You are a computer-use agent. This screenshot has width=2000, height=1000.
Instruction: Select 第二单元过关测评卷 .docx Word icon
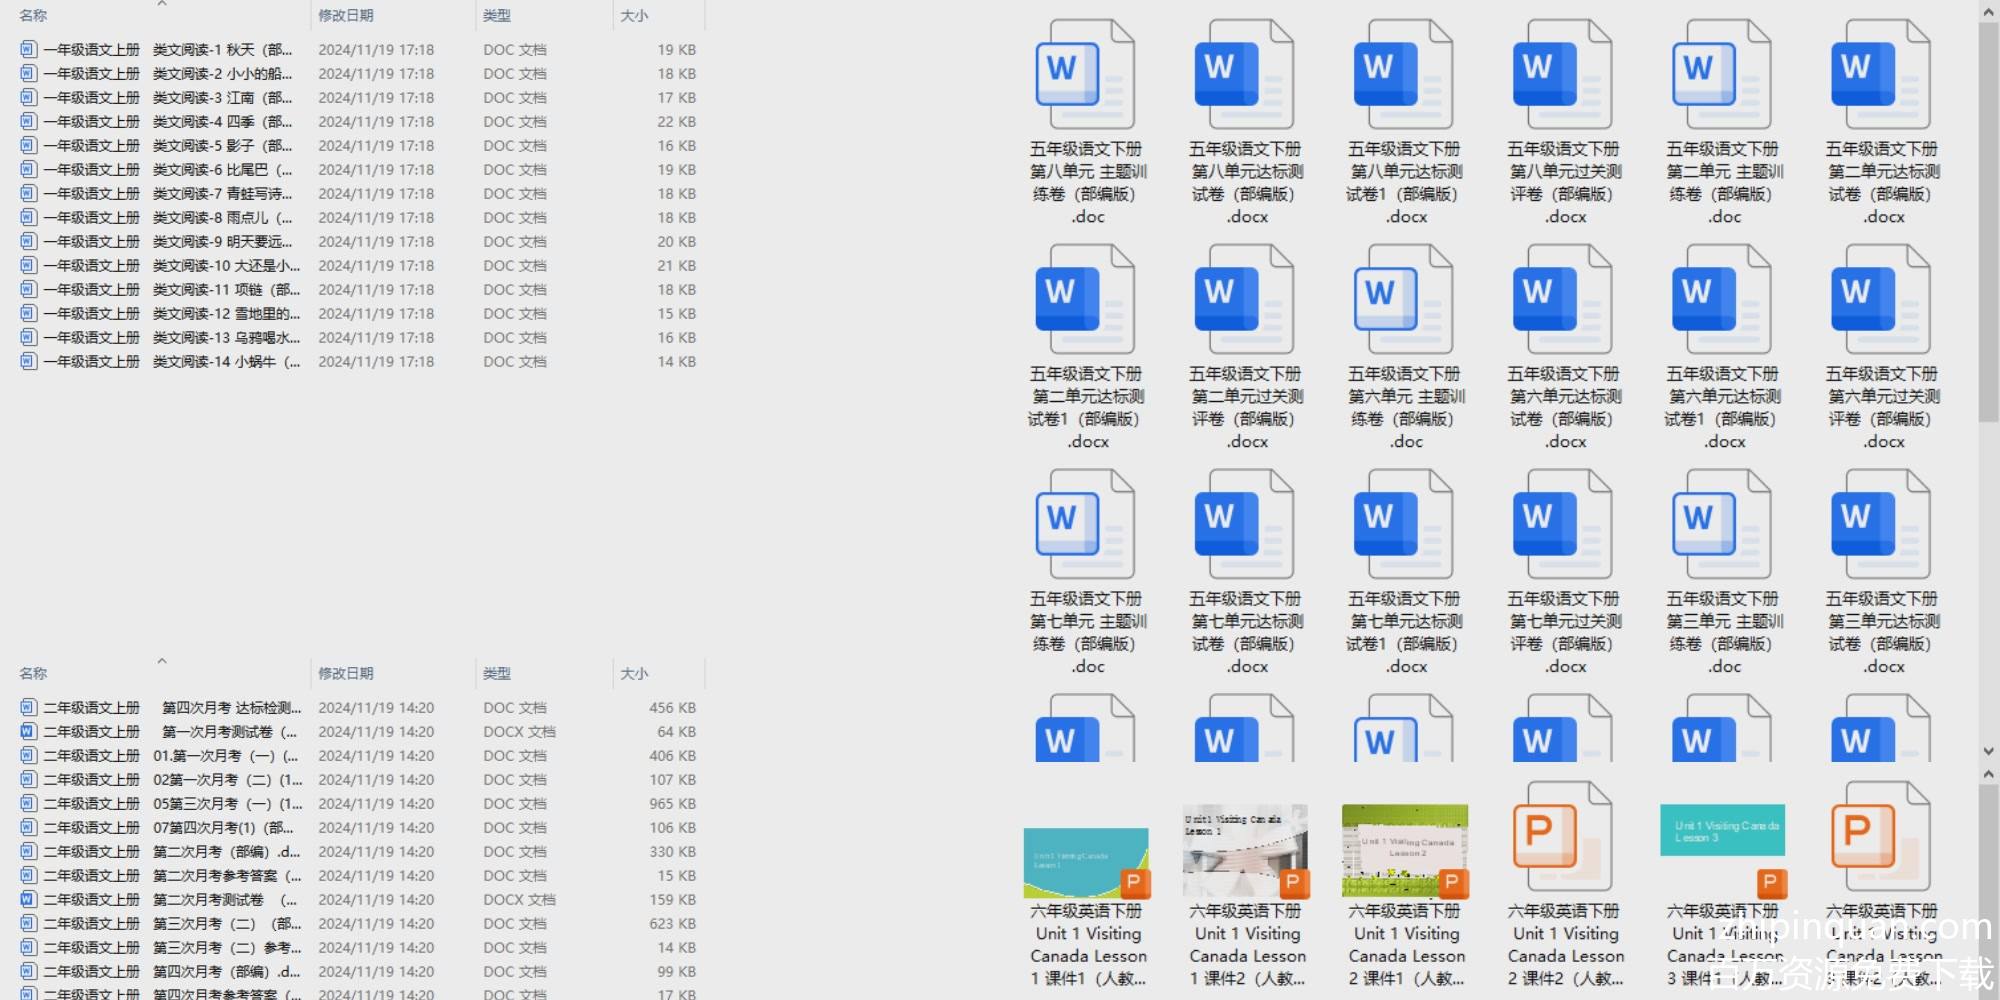coord(1245,300)
